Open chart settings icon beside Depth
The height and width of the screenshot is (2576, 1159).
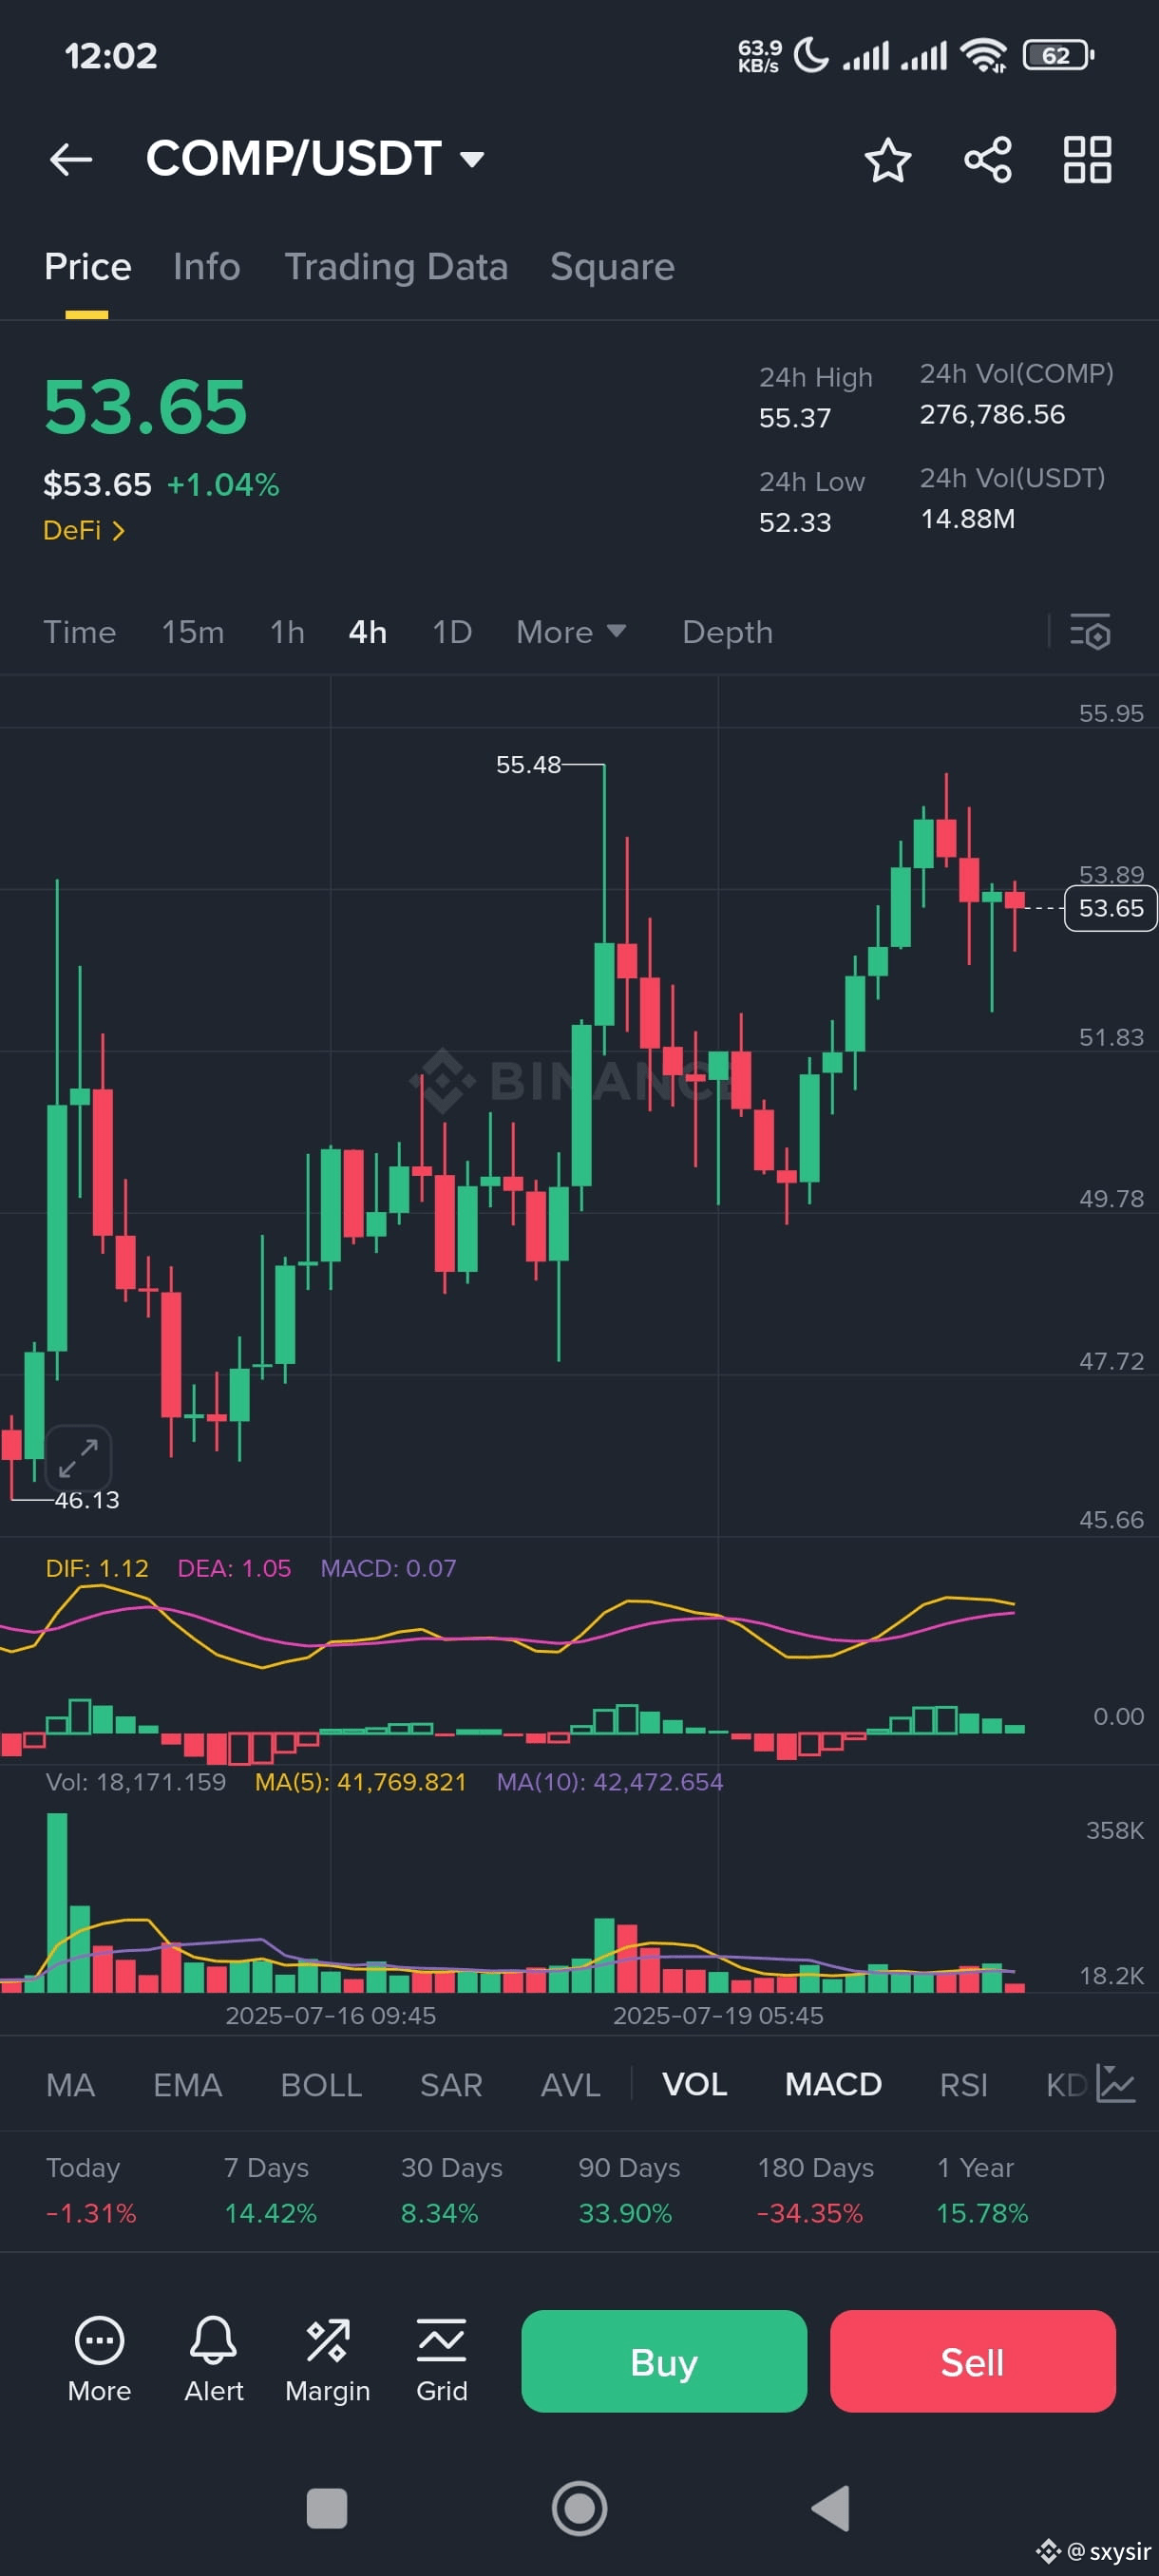1090,632
